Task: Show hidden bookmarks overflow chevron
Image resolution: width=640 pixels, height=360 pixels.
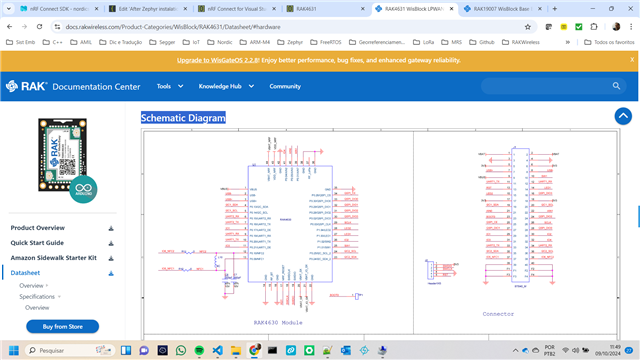Action: (x=567, y=42)
